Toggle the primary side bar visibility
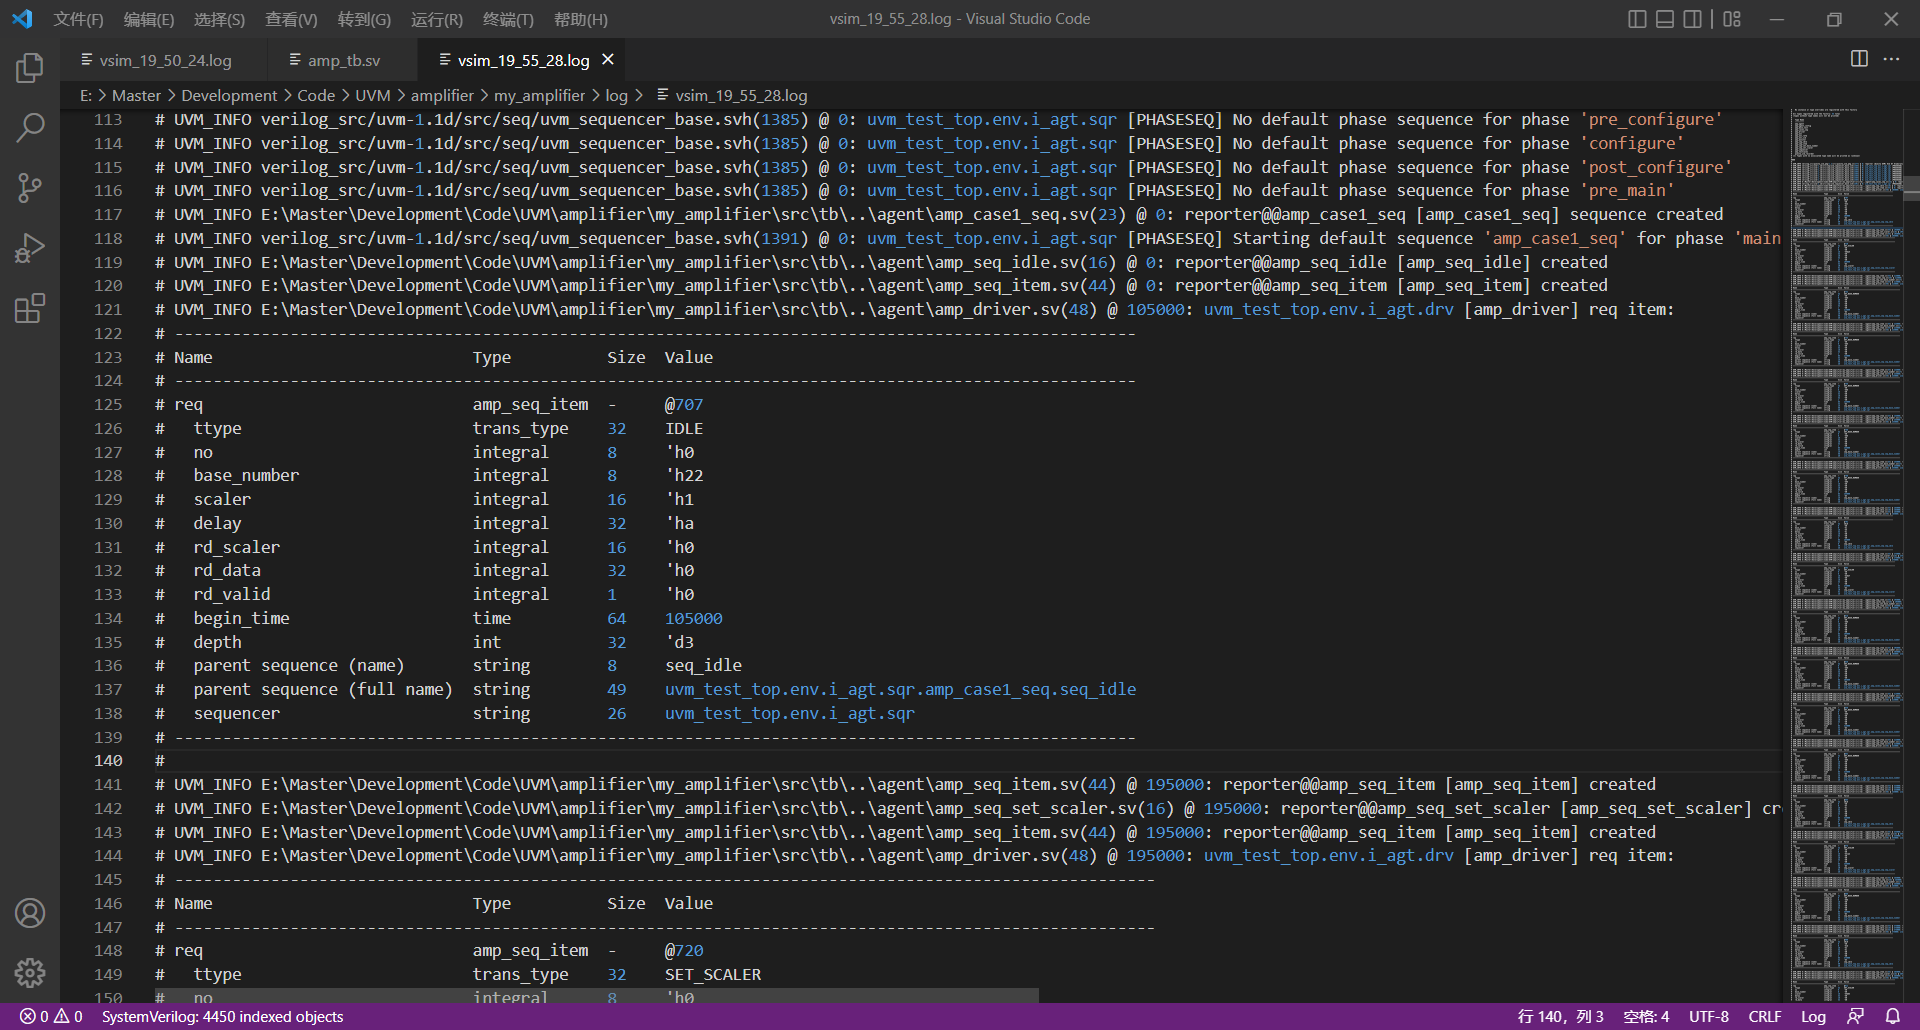The image size is (1920, 1030). point(1637,19)
